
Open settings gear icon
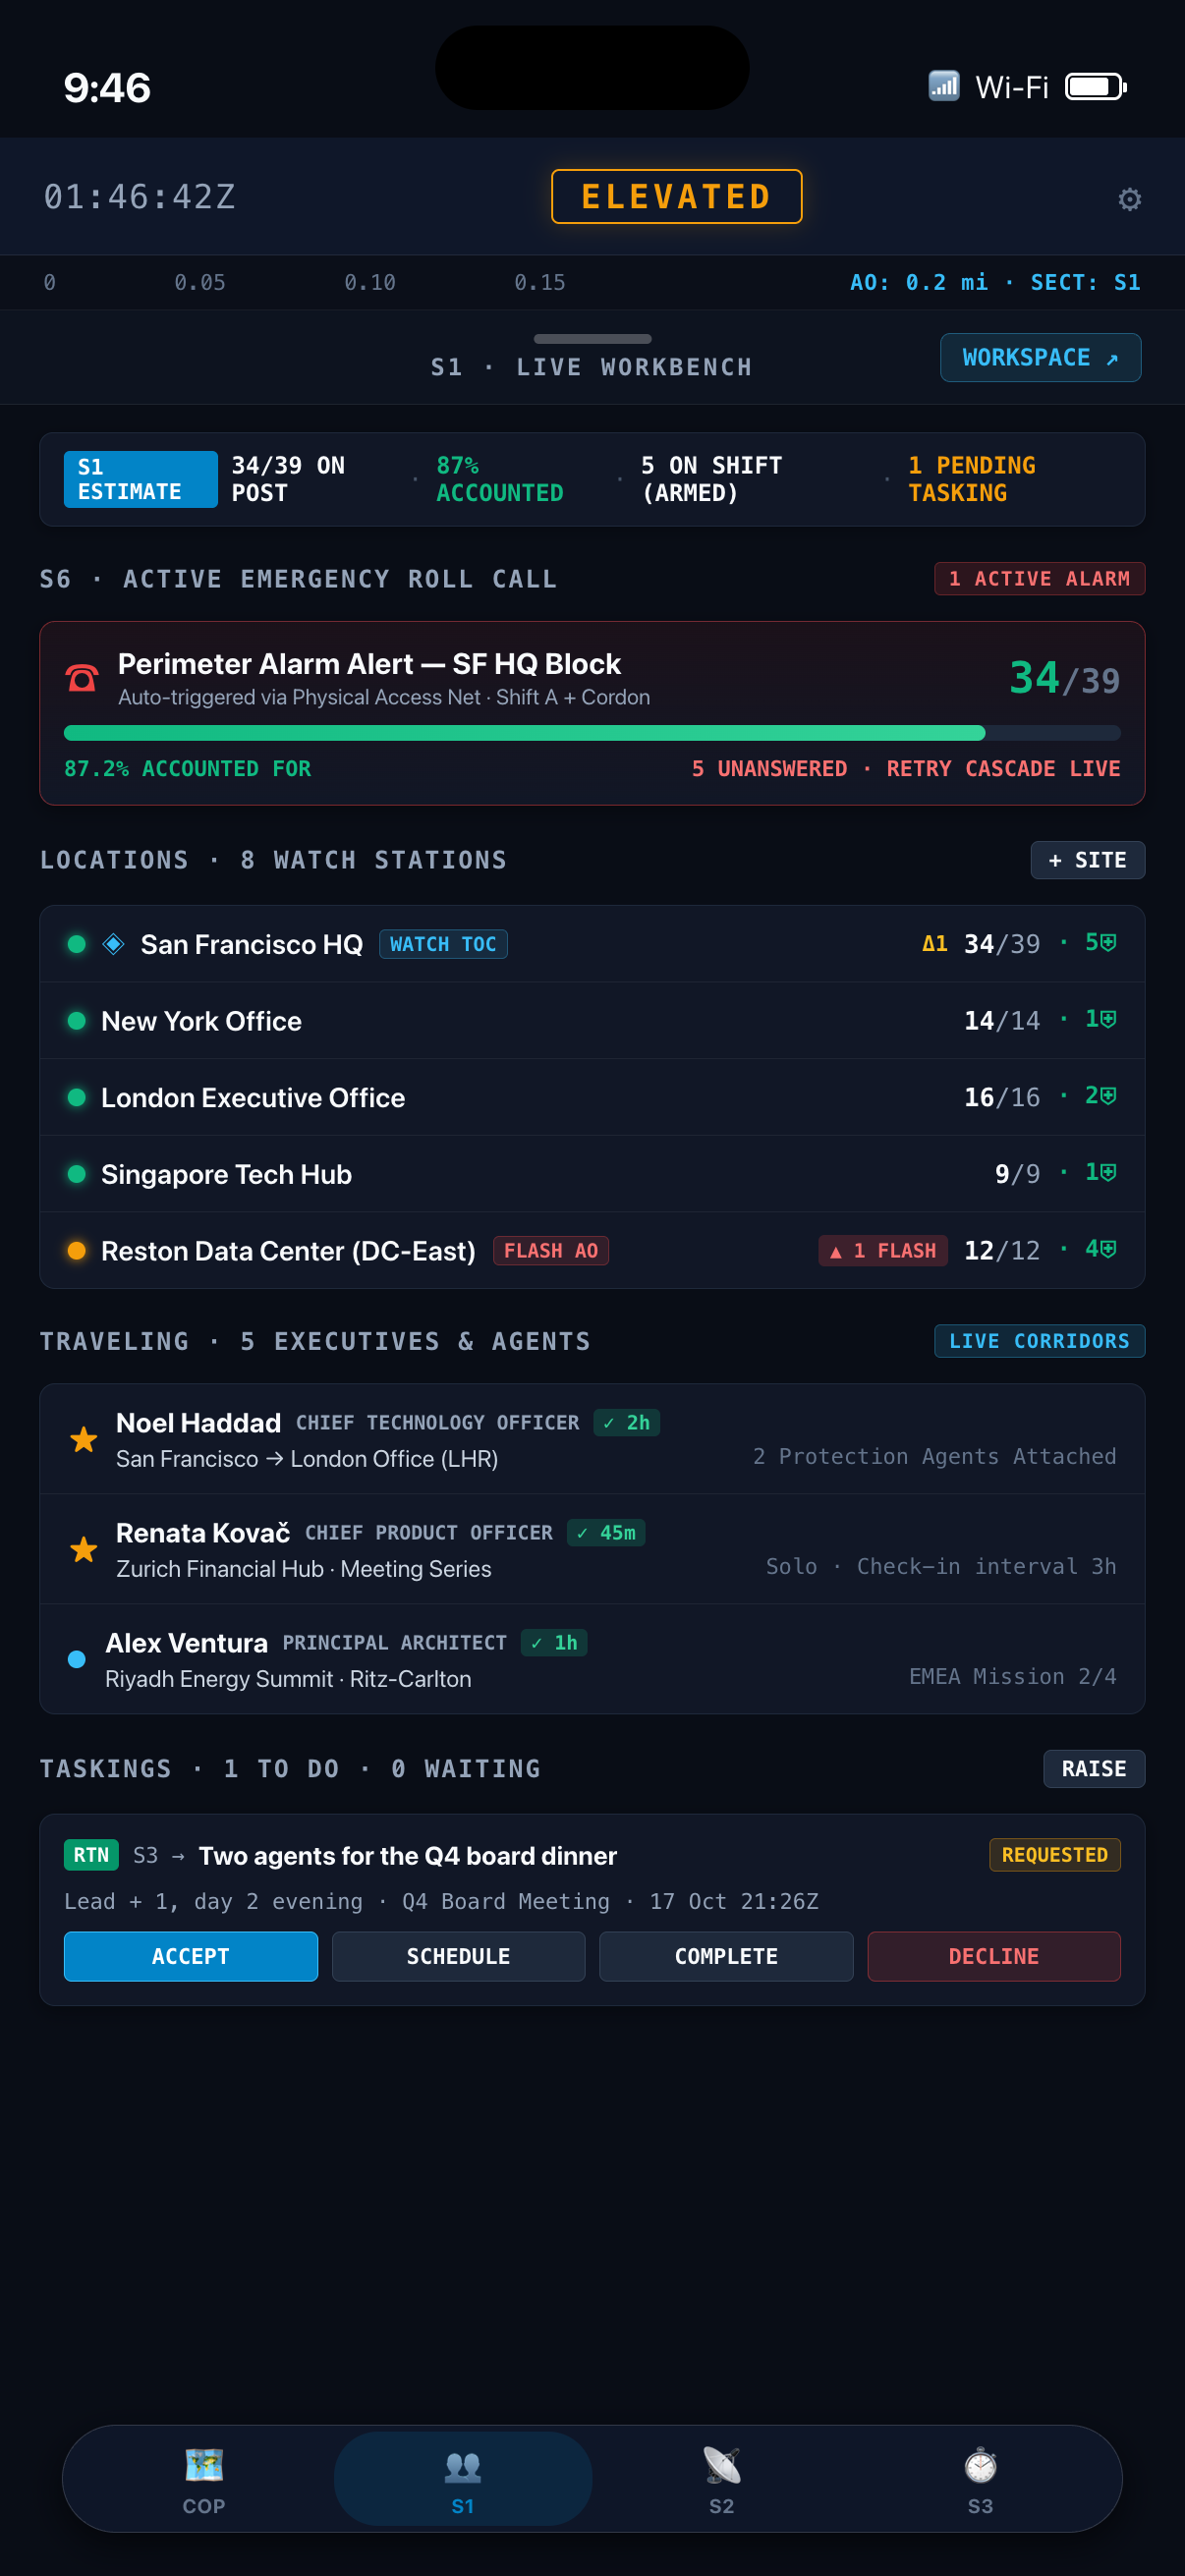[x=1129, y=198]
